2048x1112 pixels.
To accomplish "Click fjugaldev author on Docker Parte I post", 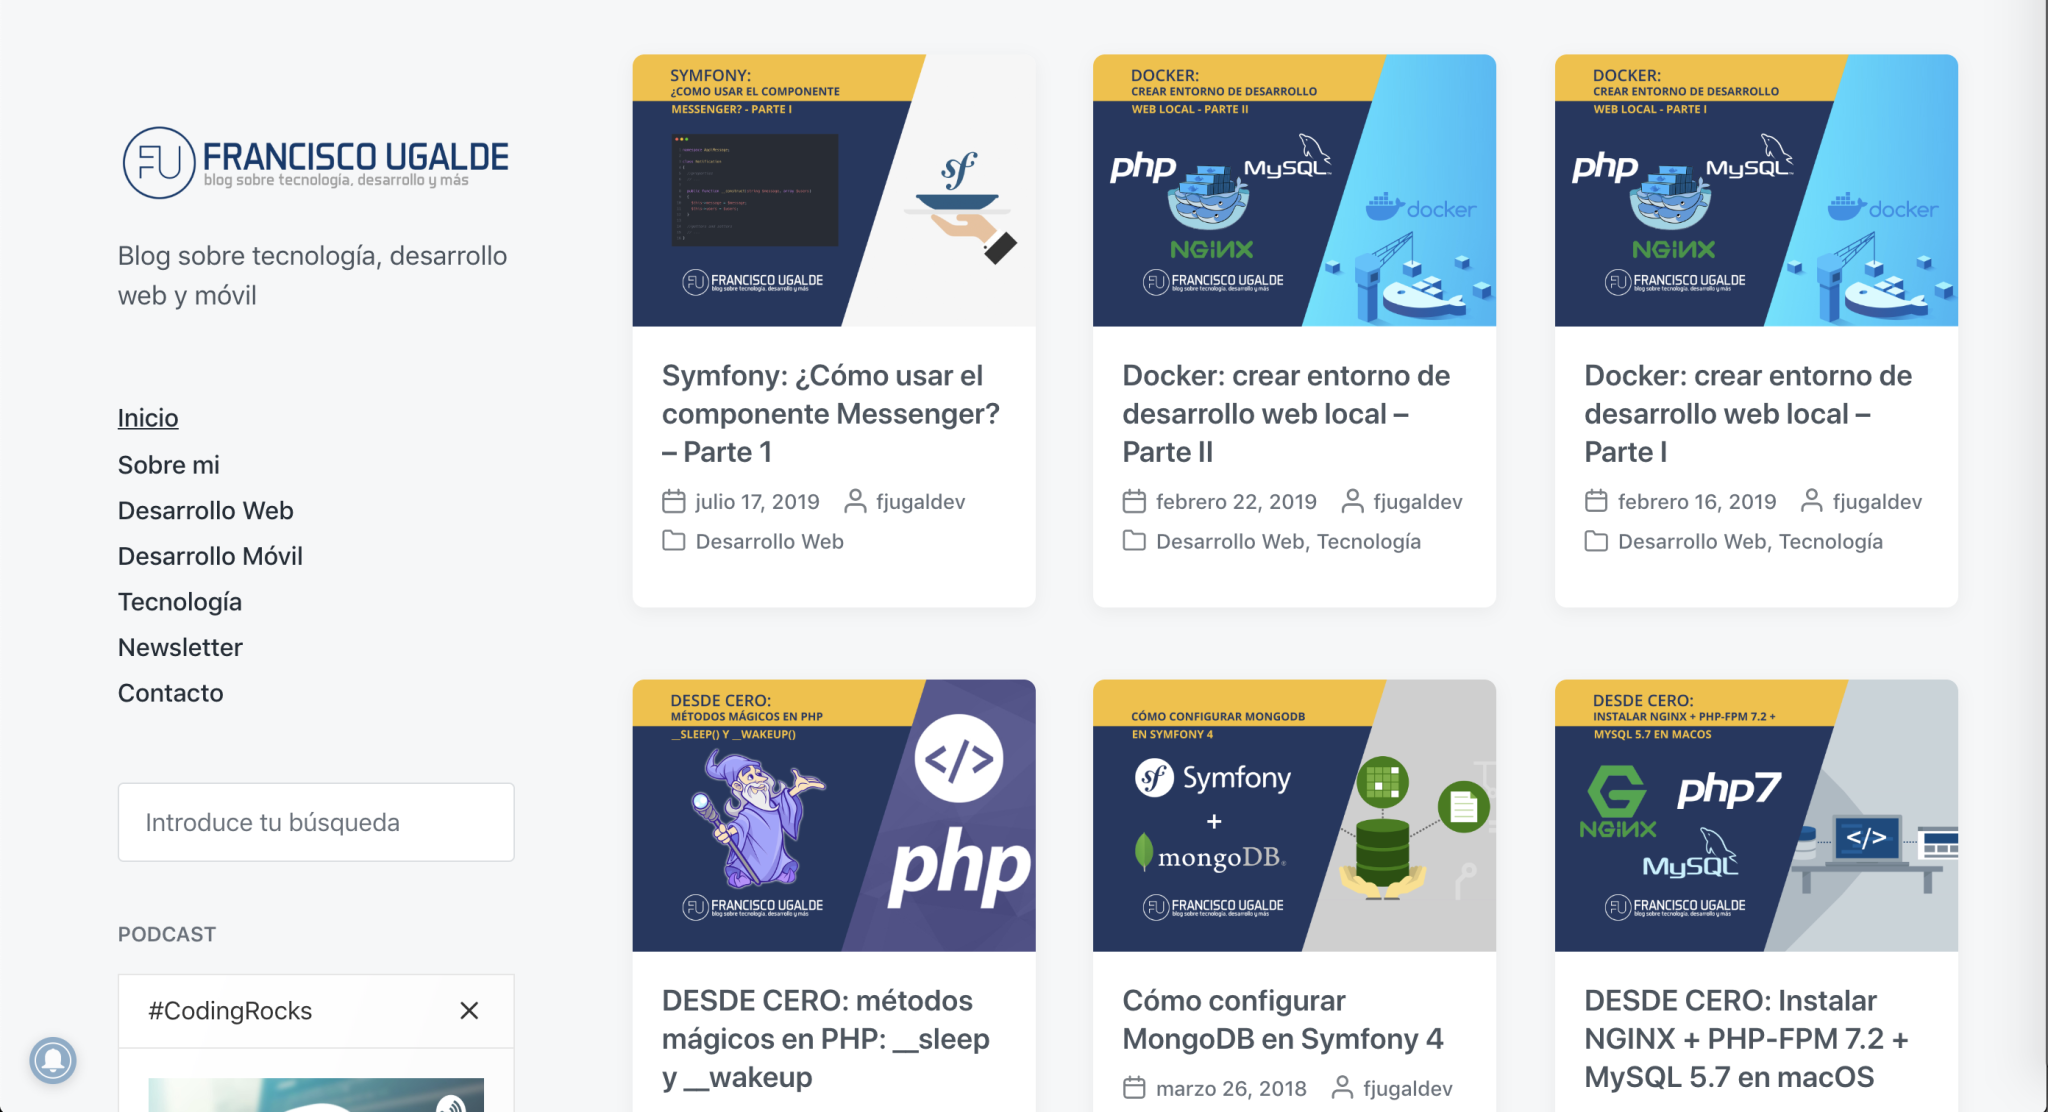I will coord(1877,502).
